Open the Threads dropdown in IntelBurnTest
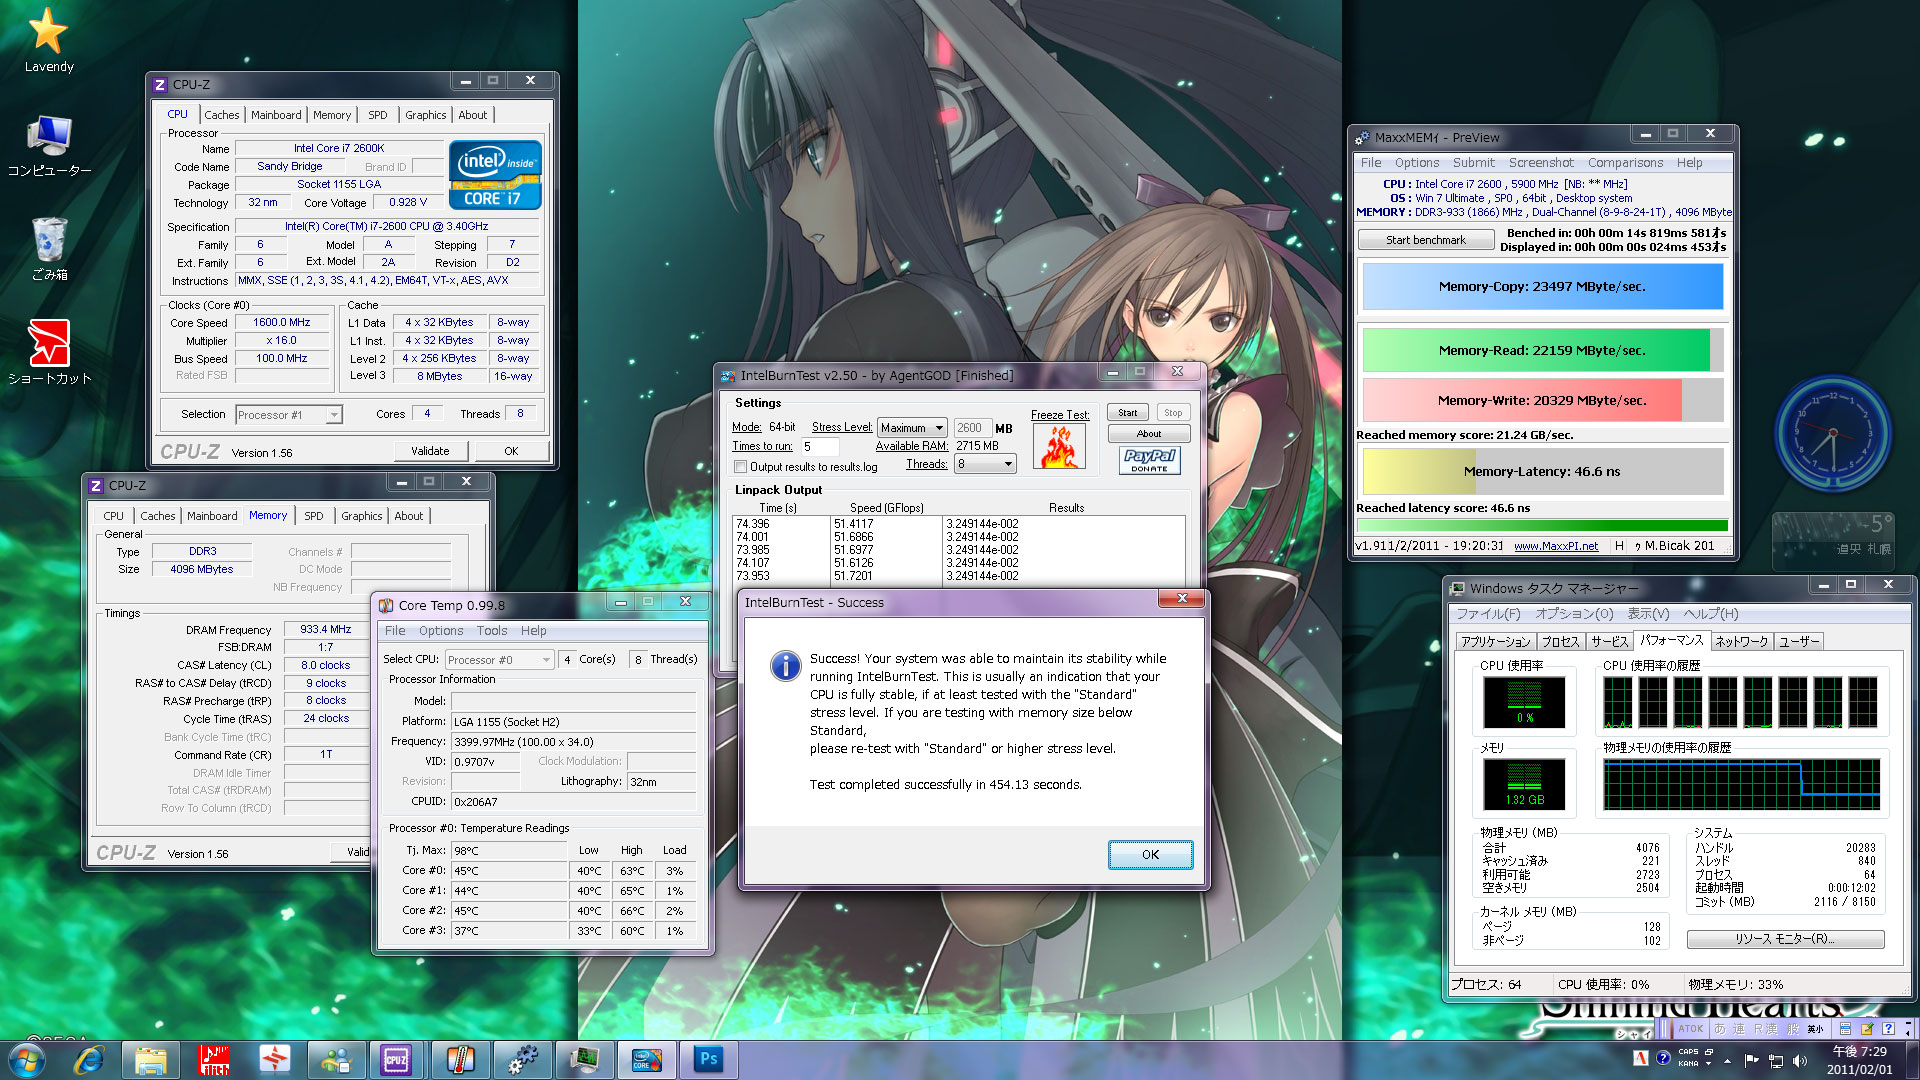Image resolution: width=1920 pixels, height=1080 pixels. tap(985, 464)
